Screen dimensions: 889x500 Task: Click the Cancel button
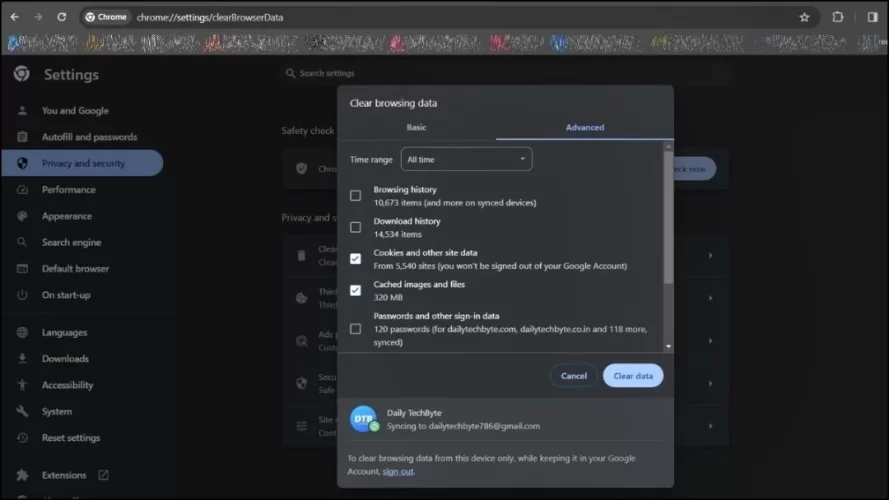click(x=573, y=376)
